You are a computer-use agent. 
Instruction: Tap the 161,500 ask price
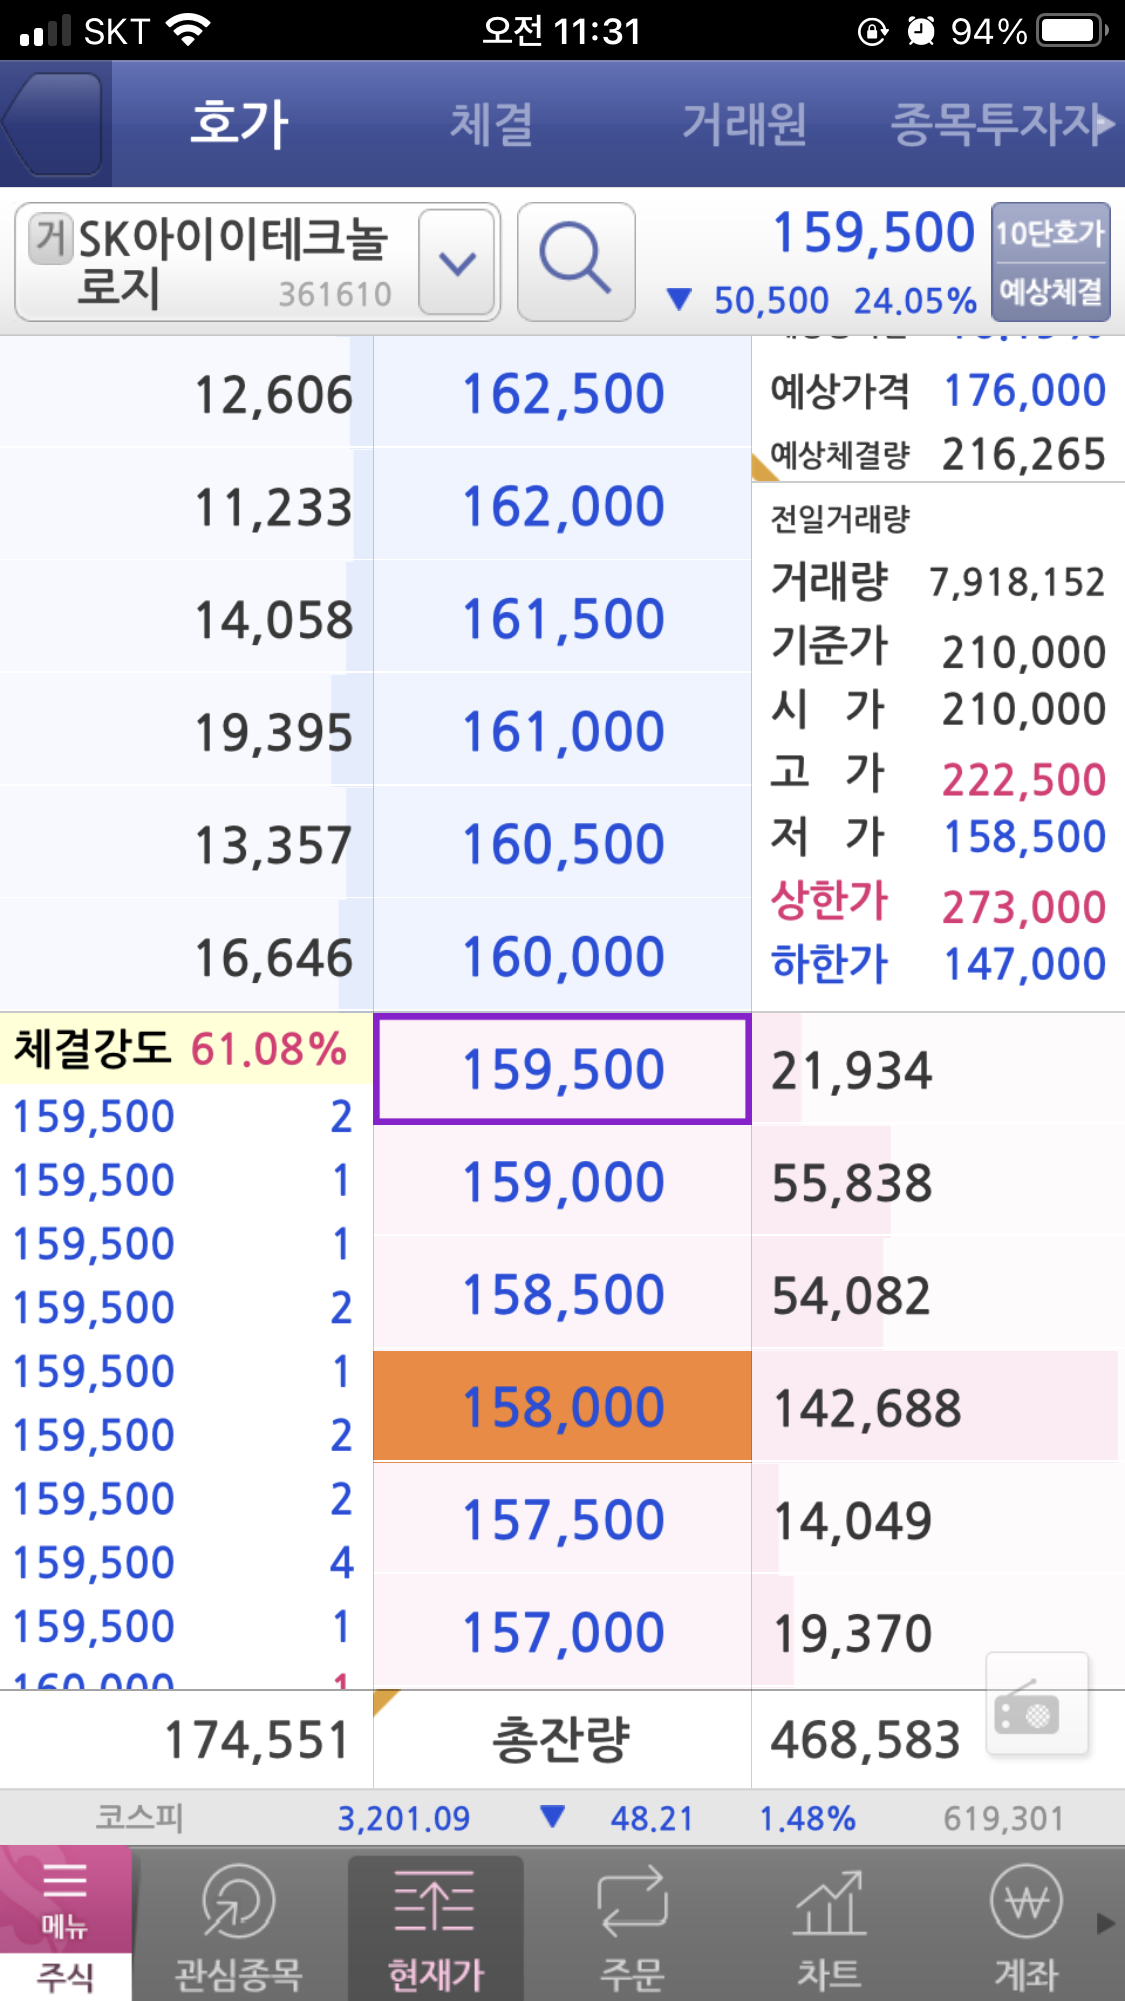(562, 618)
